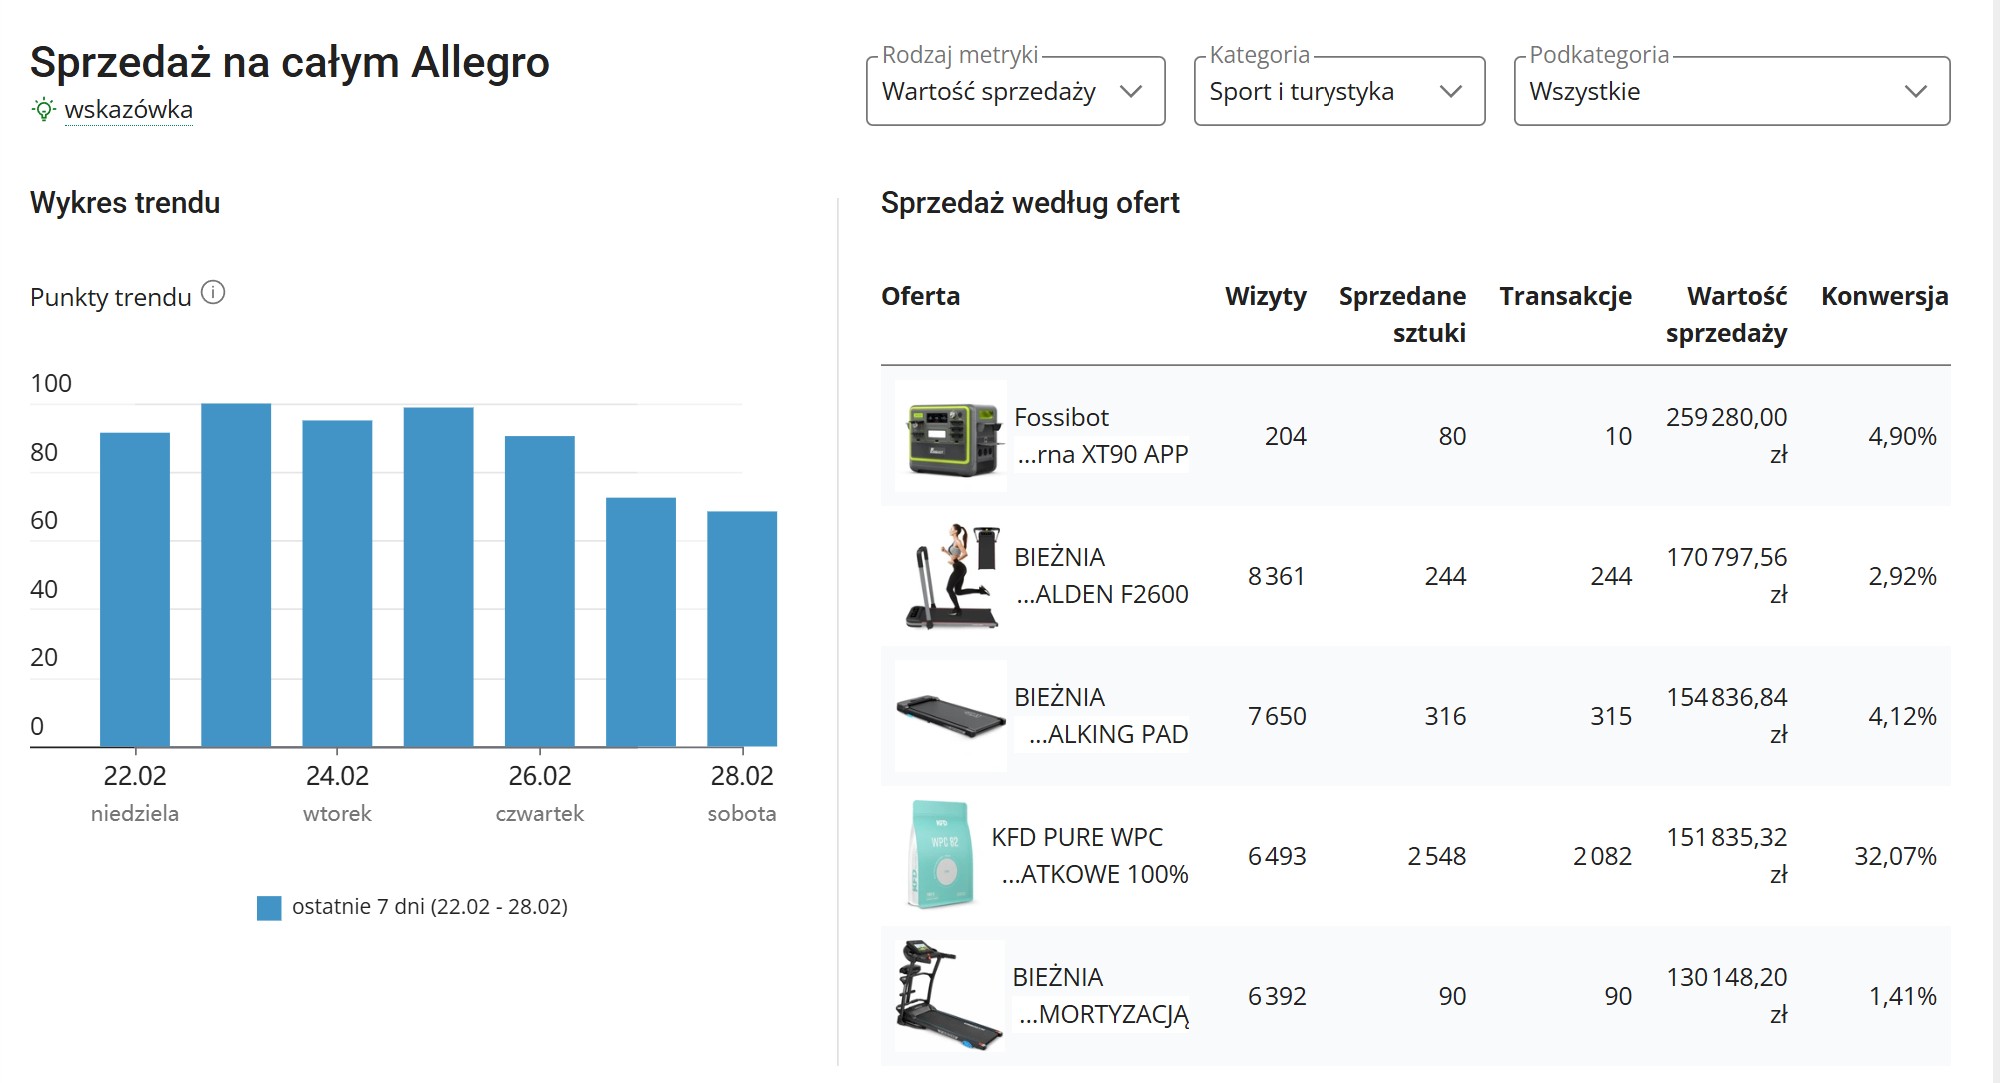Open the KFD PURE WPC offer link
Image resolution: width=2000 pixels, height=1083 pixels.
1089,856
